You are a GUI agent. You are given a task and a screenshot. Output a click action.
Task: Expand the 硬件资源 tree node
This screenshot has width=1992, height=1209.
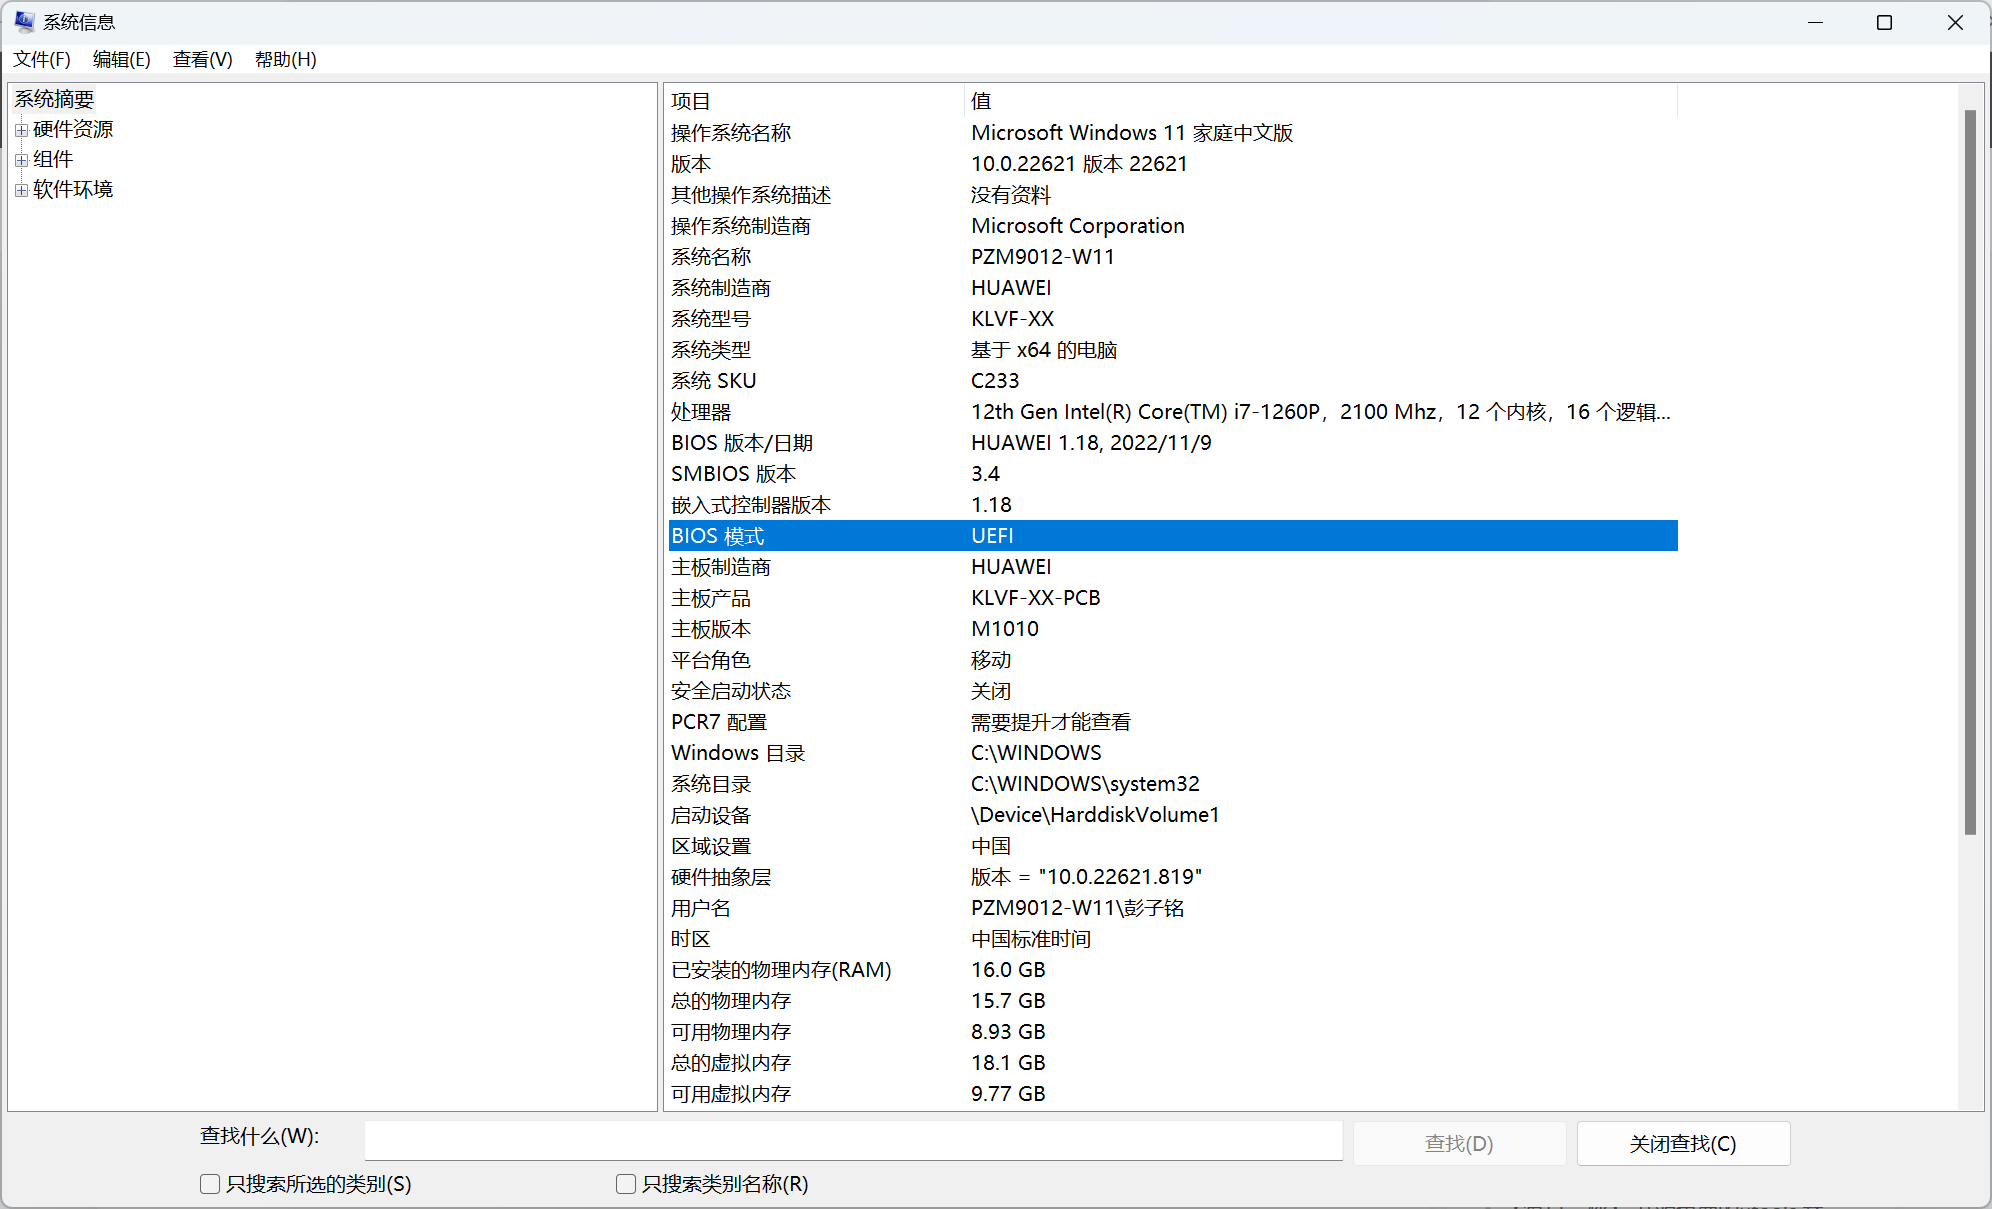[22, 129]
